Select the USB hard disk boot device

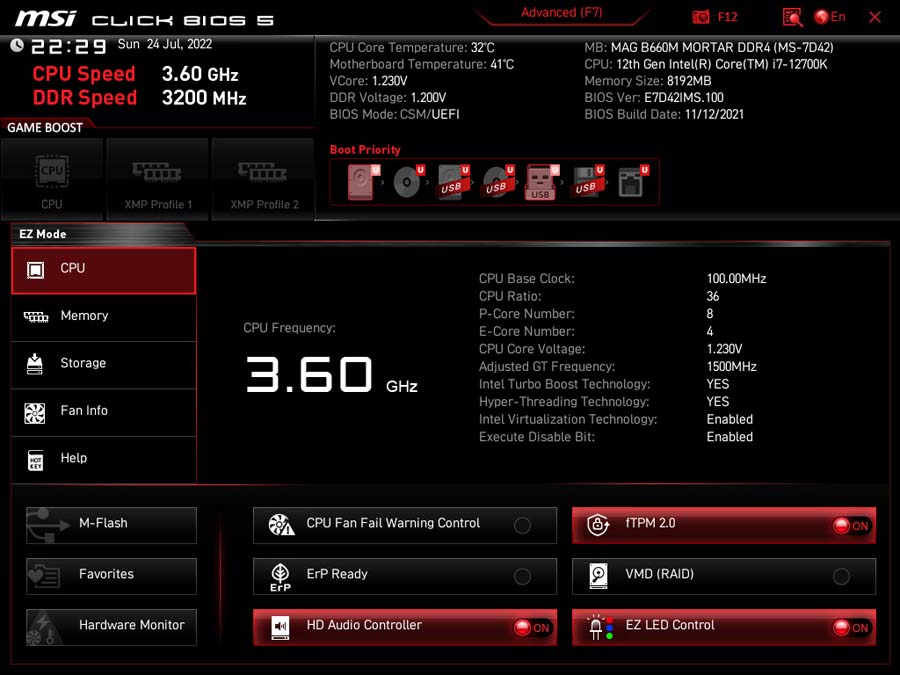453,182
